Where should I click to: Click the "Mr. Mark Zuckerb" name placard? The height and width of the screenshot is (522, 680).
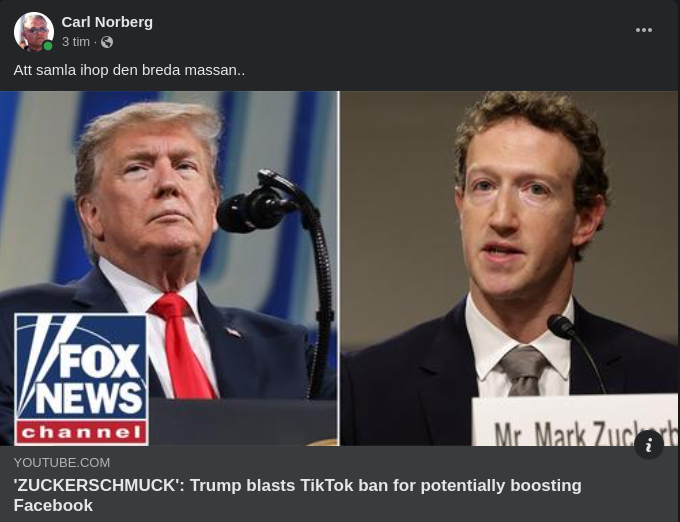[x=575, y=420]
